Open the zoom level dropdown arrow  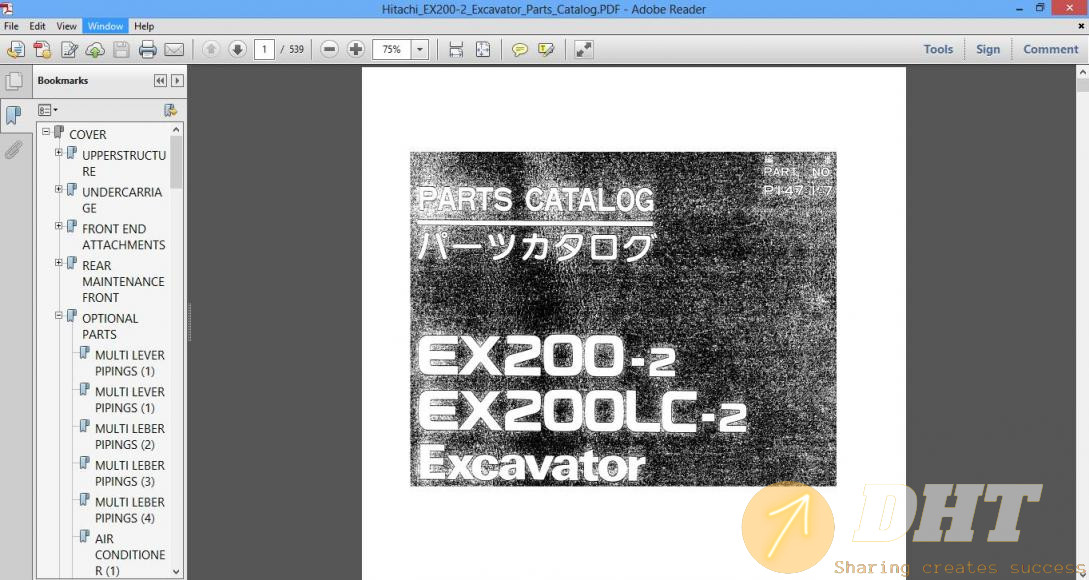point(419,49)
